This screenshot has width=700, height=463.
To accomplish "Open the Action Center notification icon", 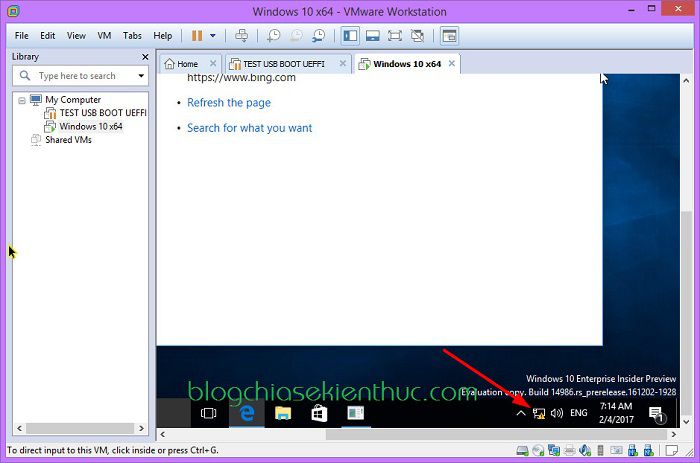I will pyautogui.click(x=657, y=415).
